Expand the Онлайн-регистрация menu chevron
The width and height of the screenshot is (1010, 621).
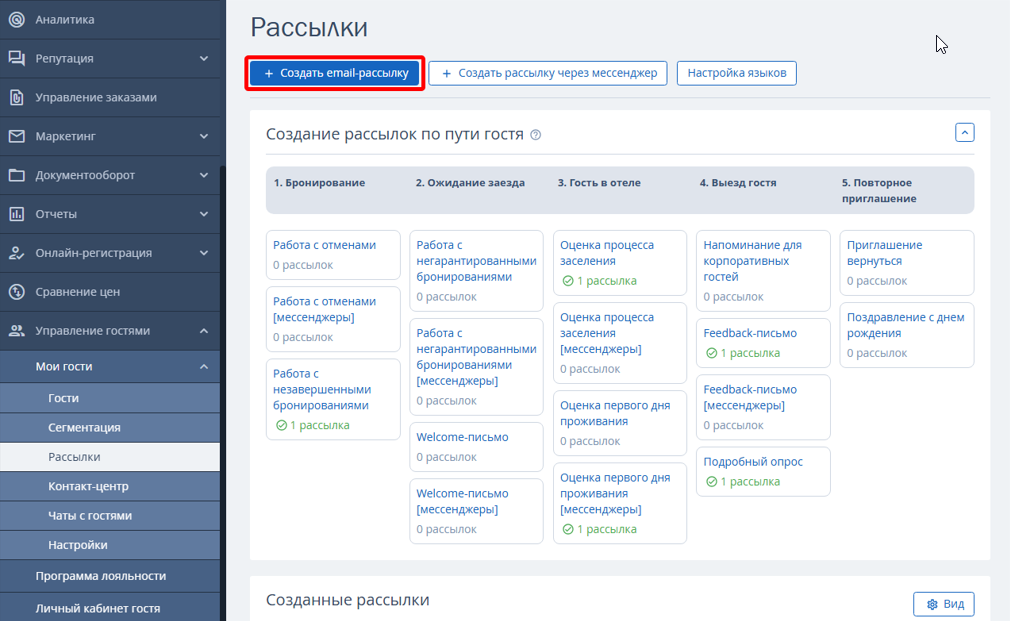(x=204, y=253)
